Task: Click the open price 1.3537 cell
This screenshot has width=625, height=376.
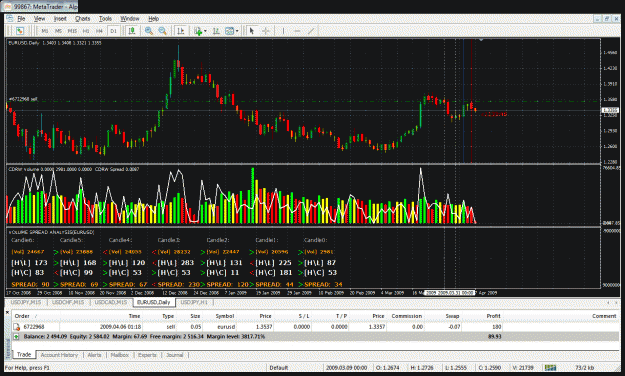Action: pos(263,327)
